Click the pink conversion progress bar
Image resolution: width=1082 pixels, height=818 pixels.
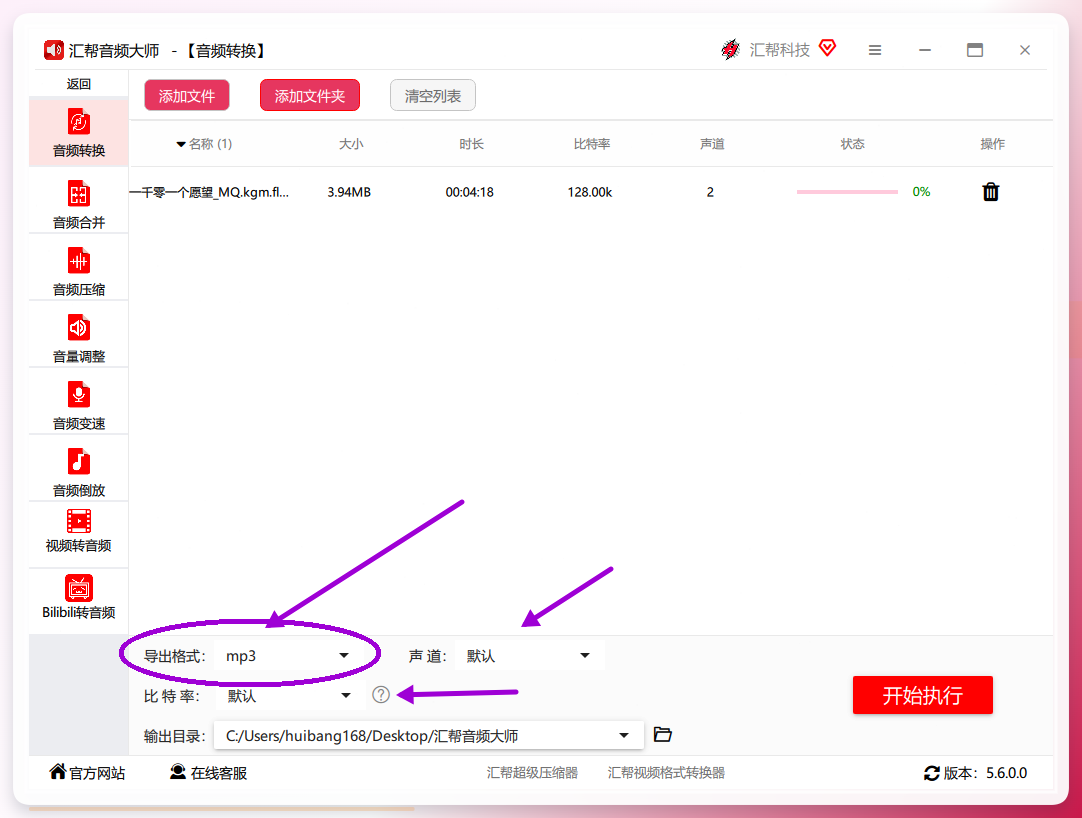(x=847, y=192)
